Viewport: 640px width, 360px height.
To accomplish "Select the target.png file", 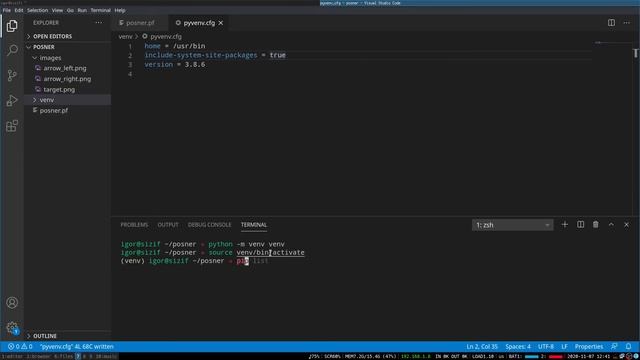I will click(x=59, y=89).
